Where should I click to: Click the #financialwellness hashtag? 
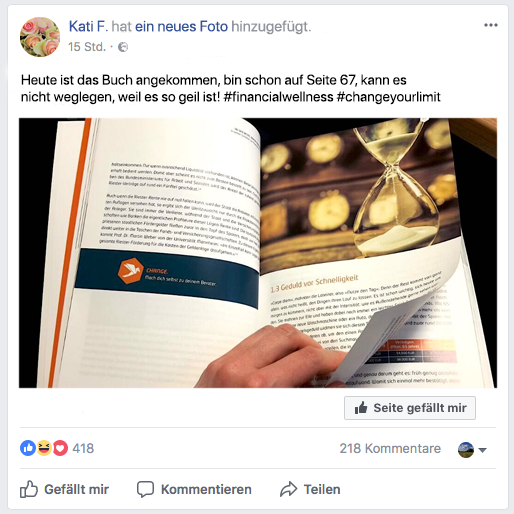click(278, 97)
